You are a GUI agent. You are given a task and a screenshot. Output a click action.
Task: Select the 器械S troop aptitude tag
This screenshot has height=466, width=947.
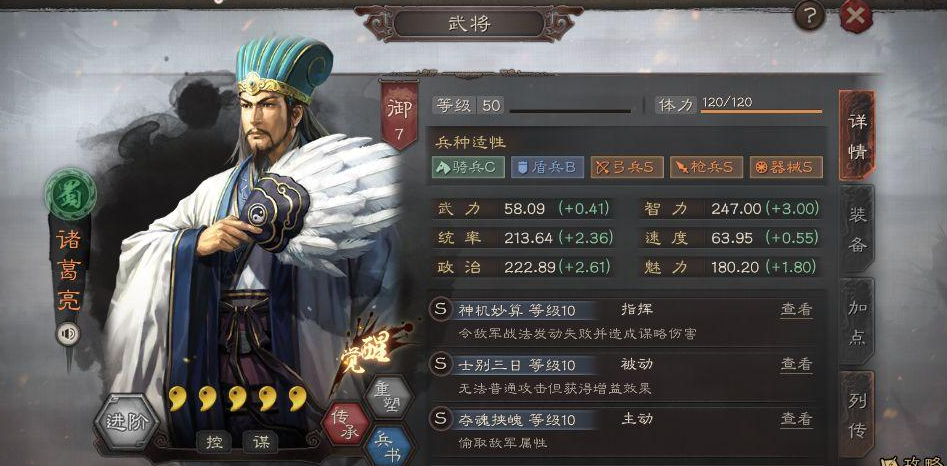tap(786, 167)
